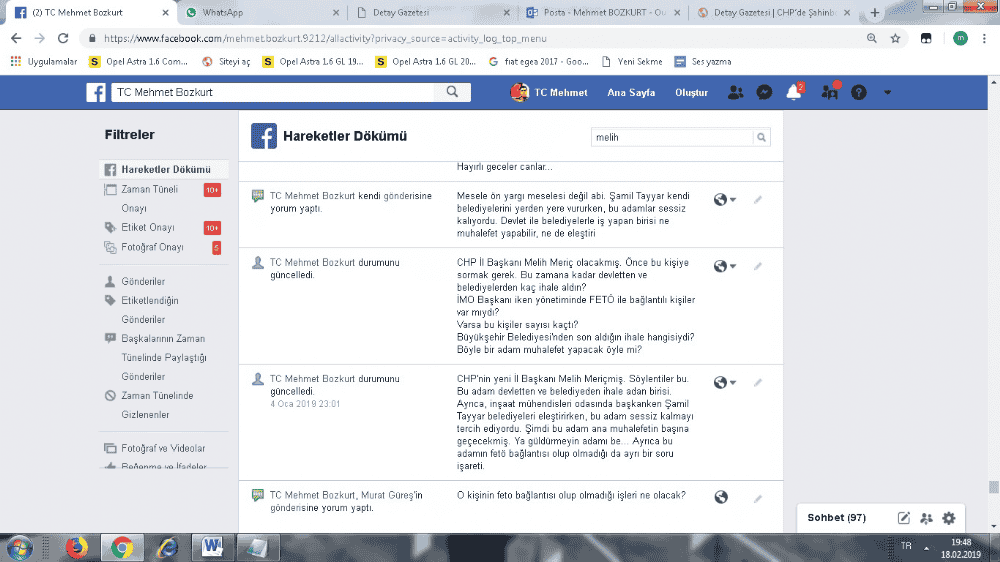Click the activity log search field containing melih

[670, 137]
